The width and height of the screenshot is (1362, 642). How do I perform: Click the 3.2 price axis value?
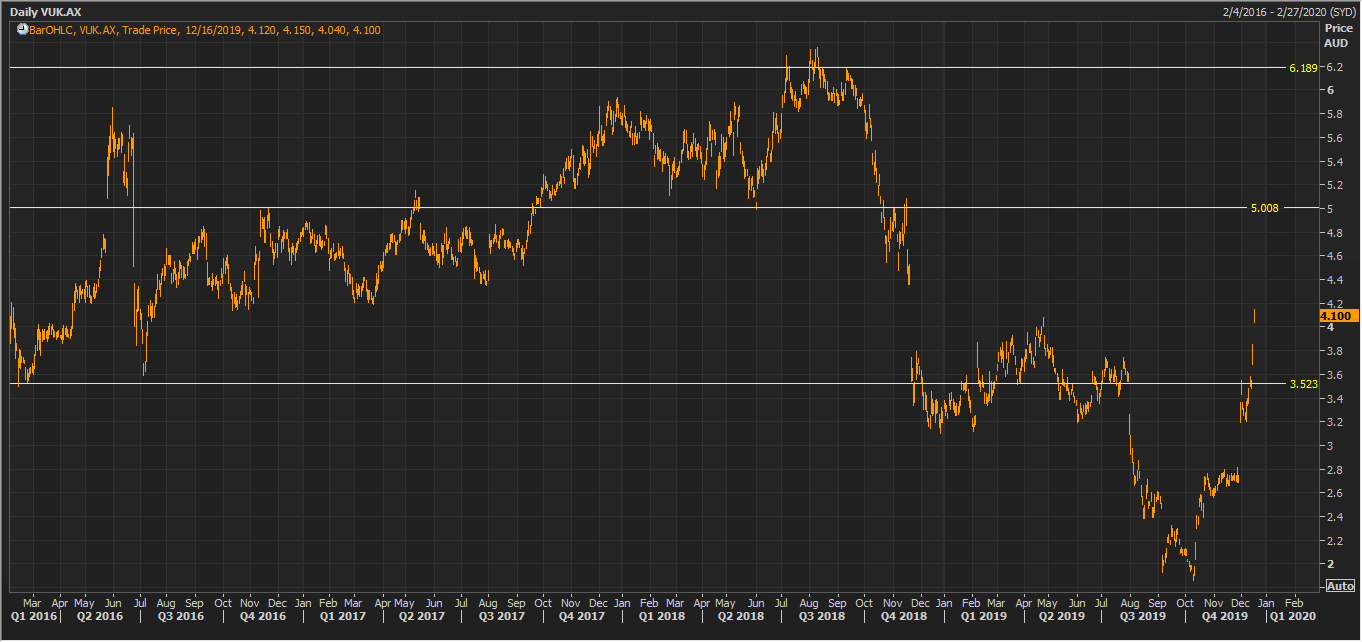[1334, 423]
